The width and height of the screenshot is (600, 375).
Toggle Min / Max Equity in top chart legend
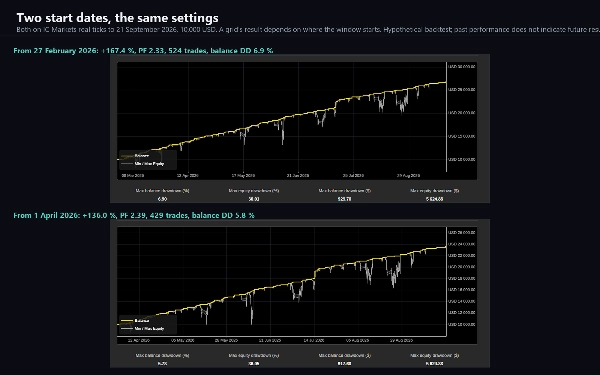click(142, 163)
